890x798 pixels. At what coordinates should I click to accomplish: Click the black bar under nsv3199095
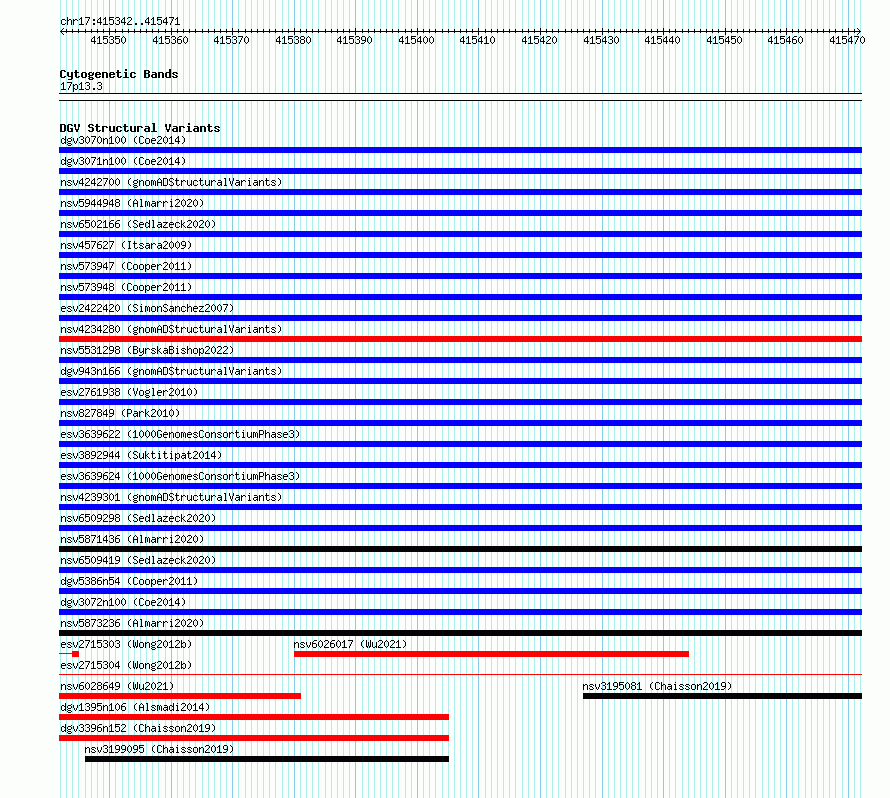[267, 759]
